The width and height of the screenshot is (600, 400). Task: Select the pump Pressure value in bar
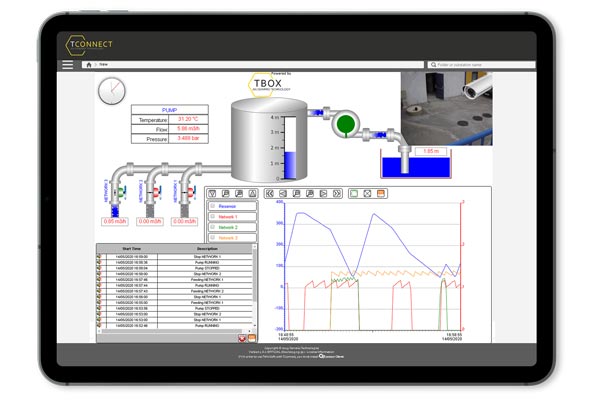(x=188, y=138)
